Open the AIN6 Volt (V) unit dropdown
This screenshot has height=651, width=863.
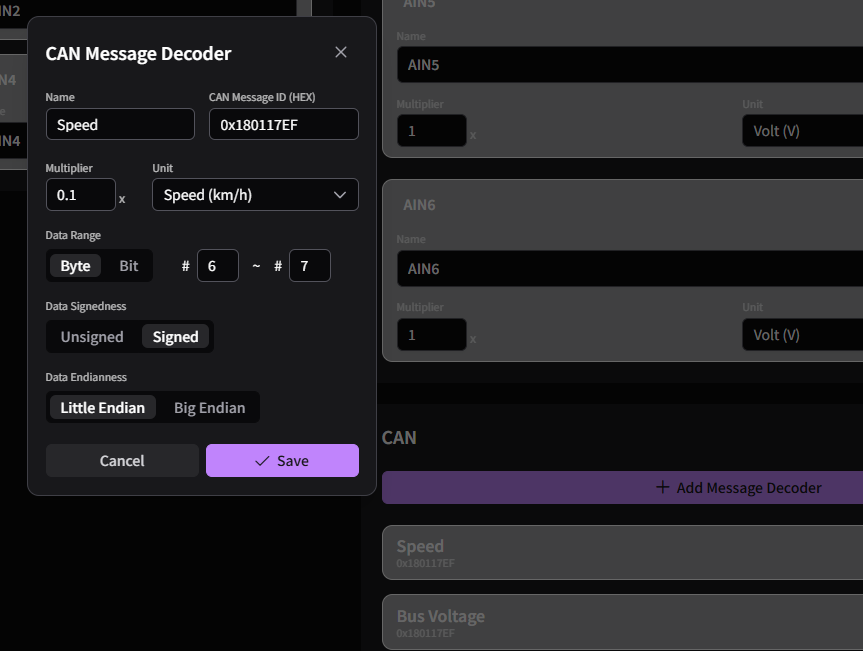tap(802, 335)
